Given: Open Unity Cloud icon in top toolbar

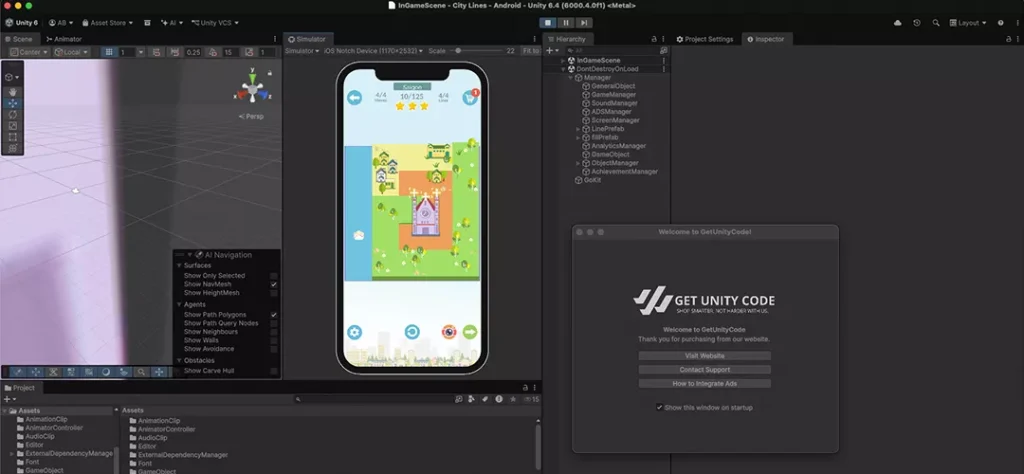Looking at the screenshot, I should point(898,23).
